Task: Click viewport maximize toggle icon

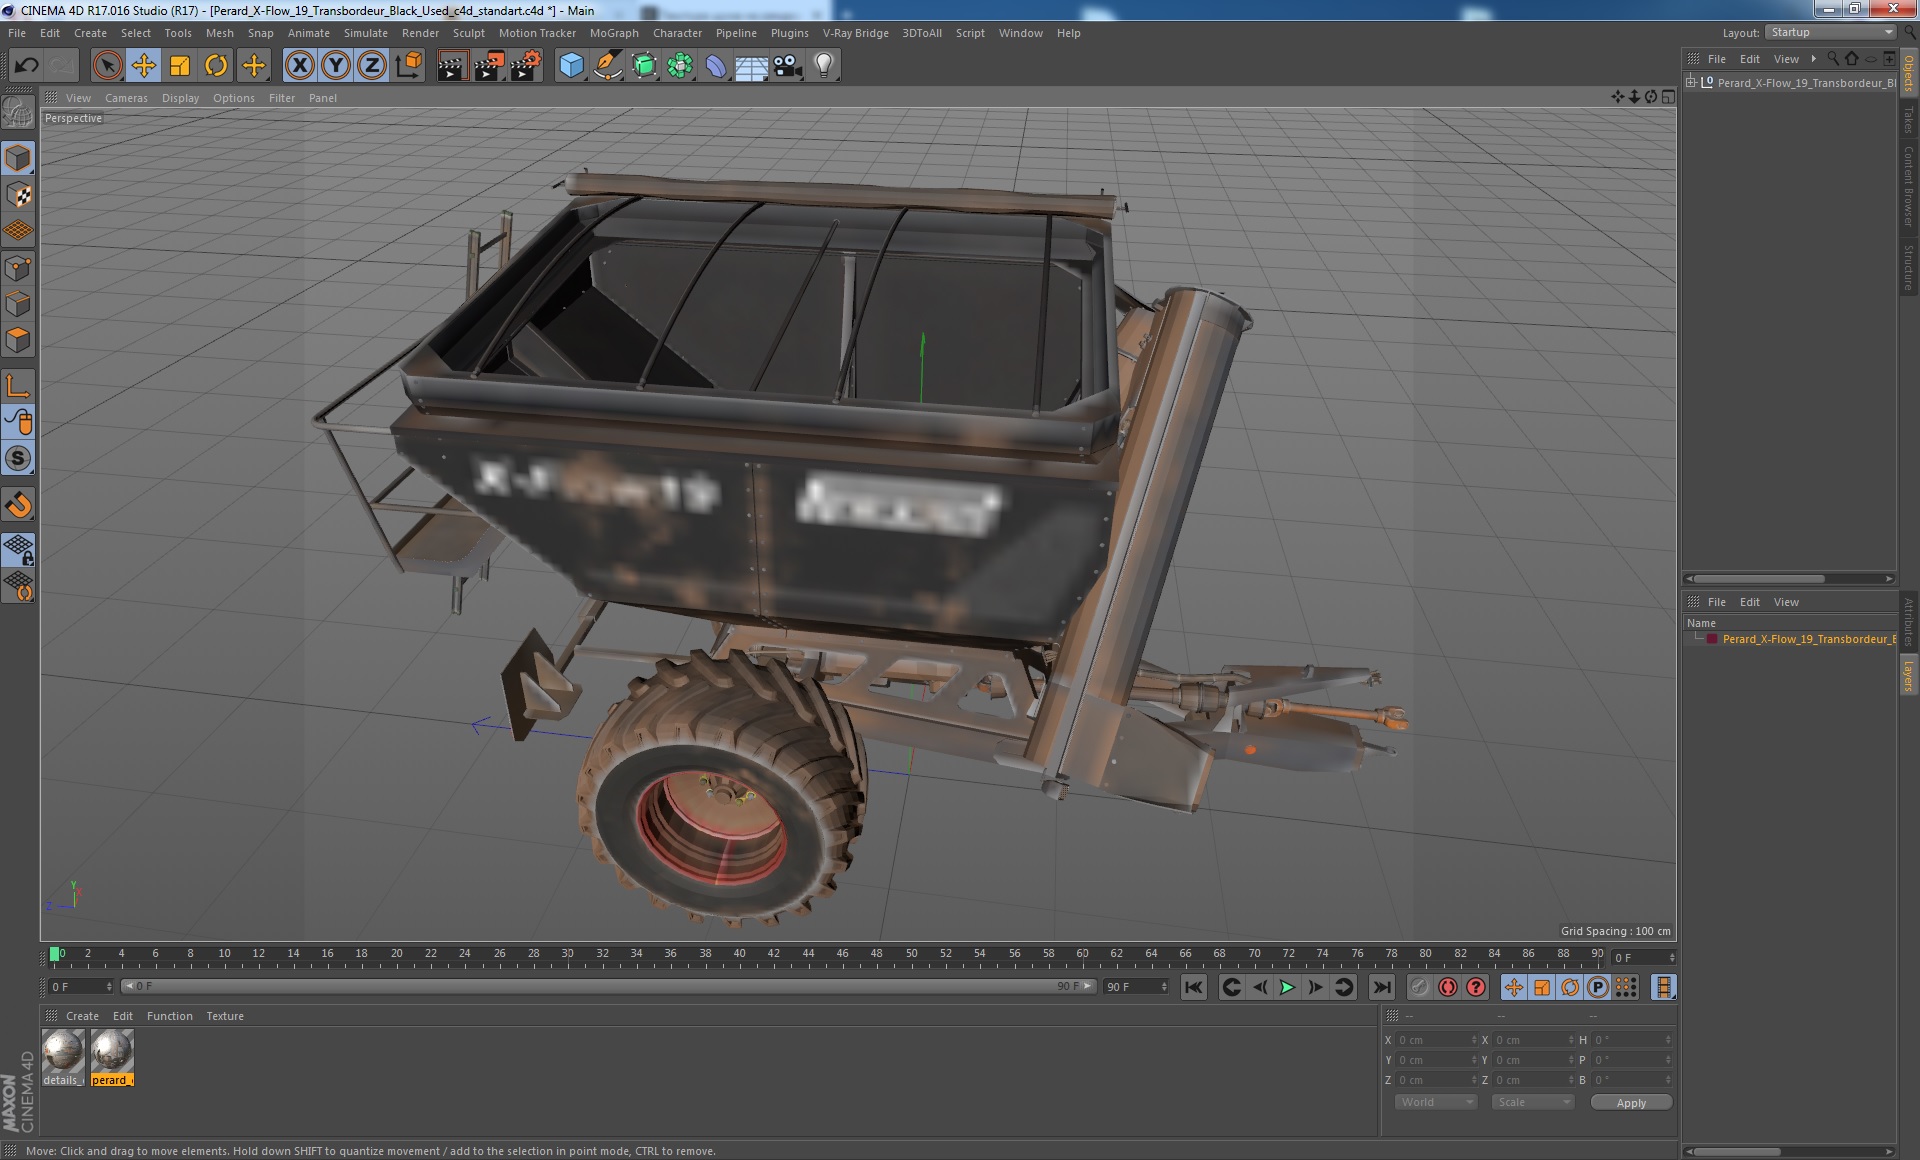Action: (1668, 97)
